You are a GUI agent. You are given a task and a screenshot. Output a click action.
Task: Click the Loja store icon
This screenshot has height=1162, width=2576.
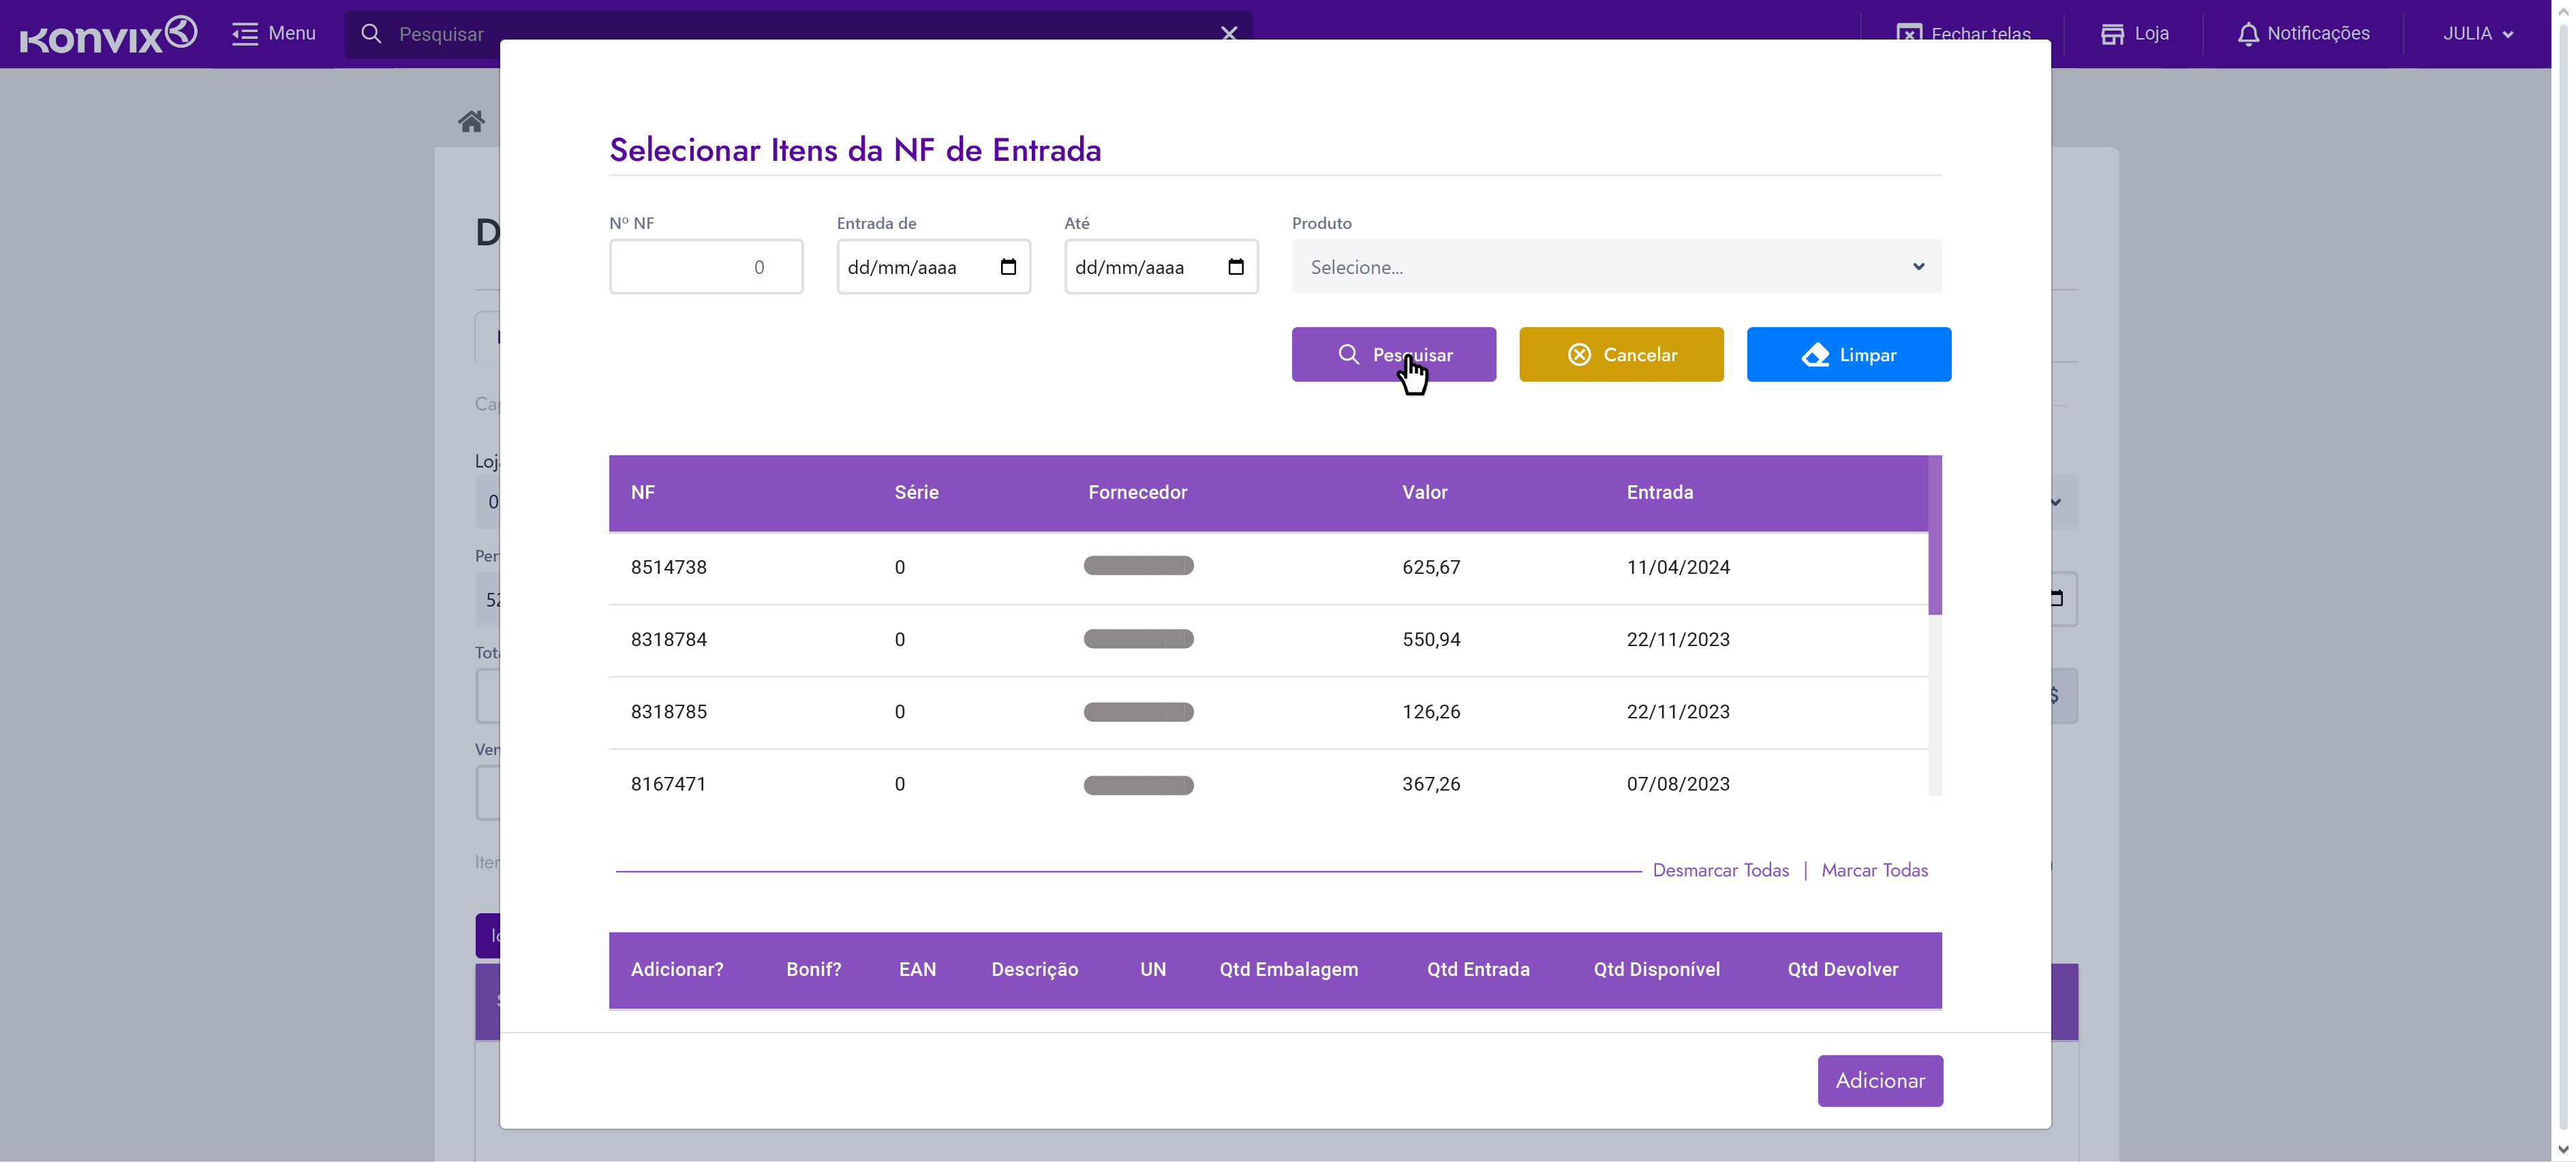point(2112,33)
